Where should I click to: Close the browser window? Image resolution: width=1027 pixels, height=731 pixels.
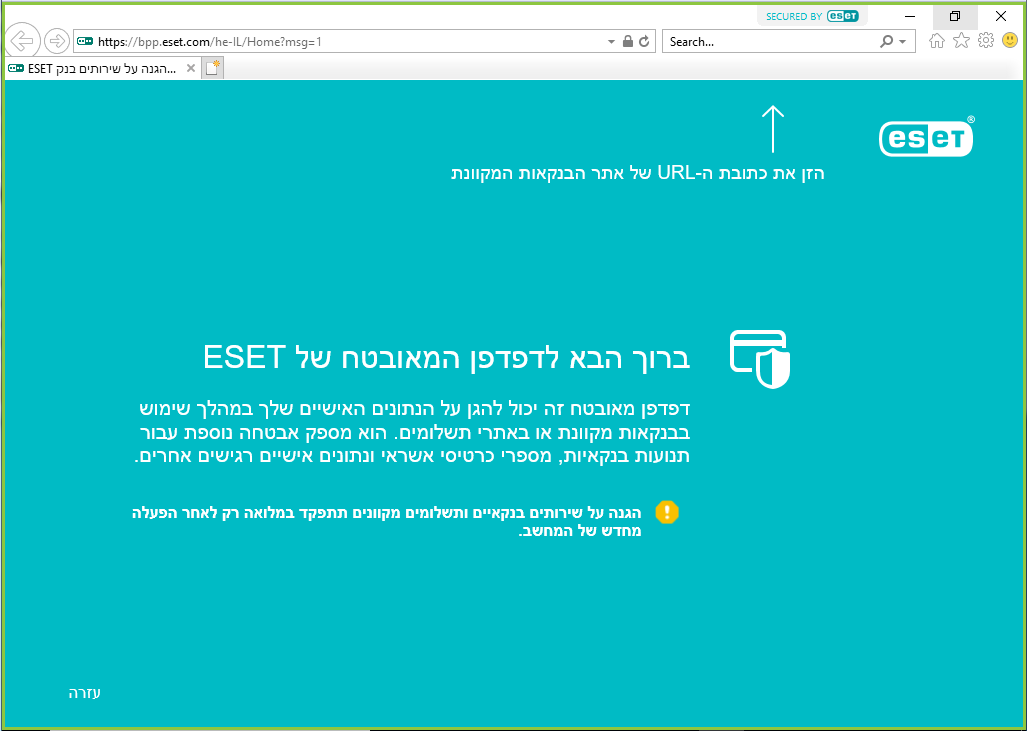[1000, 16]
